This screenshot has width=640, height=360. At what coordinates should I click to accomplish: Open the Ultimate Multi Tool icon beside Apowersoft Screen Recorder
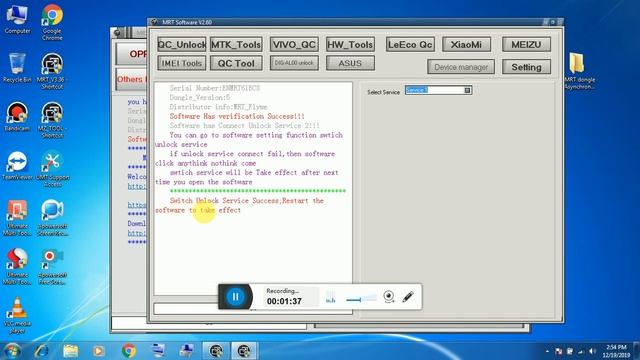pyautogui.click(x=17, y=218)
